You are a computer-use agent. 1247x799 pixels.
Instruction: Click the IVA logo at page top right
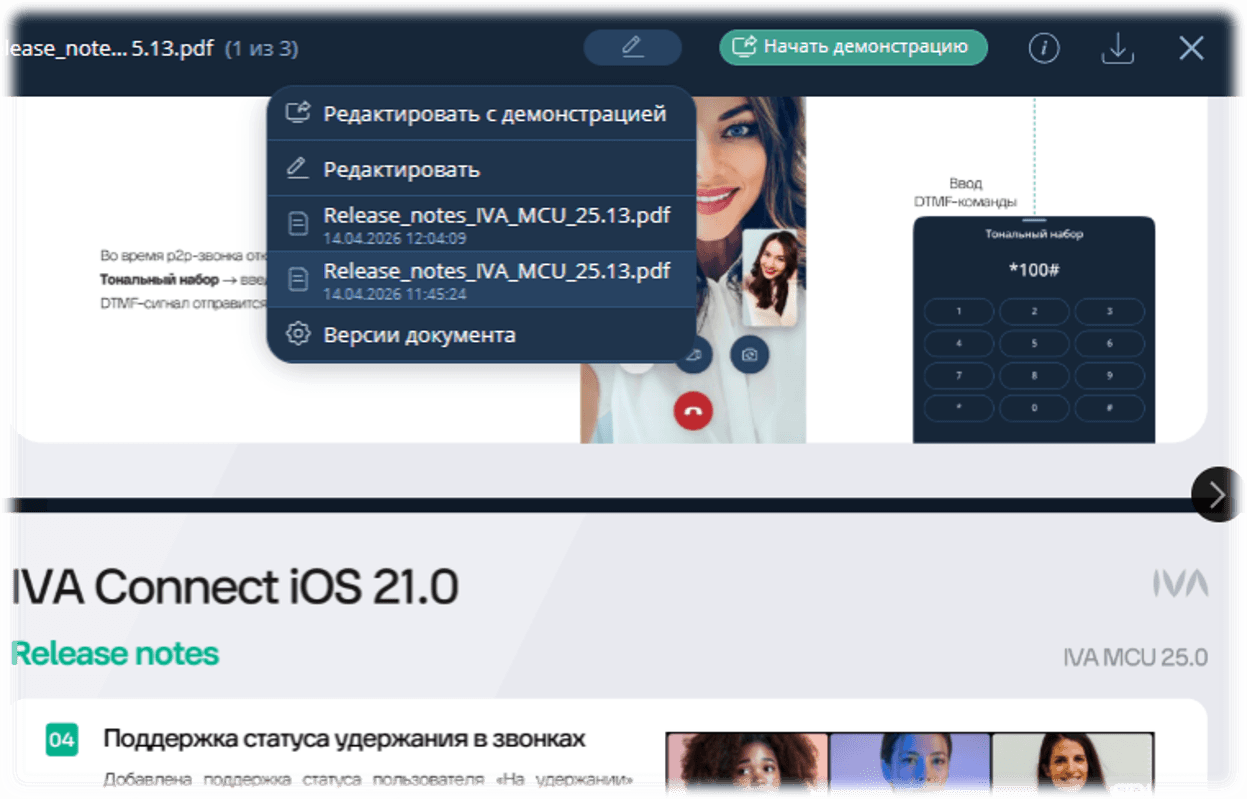tap(1180, 583)
